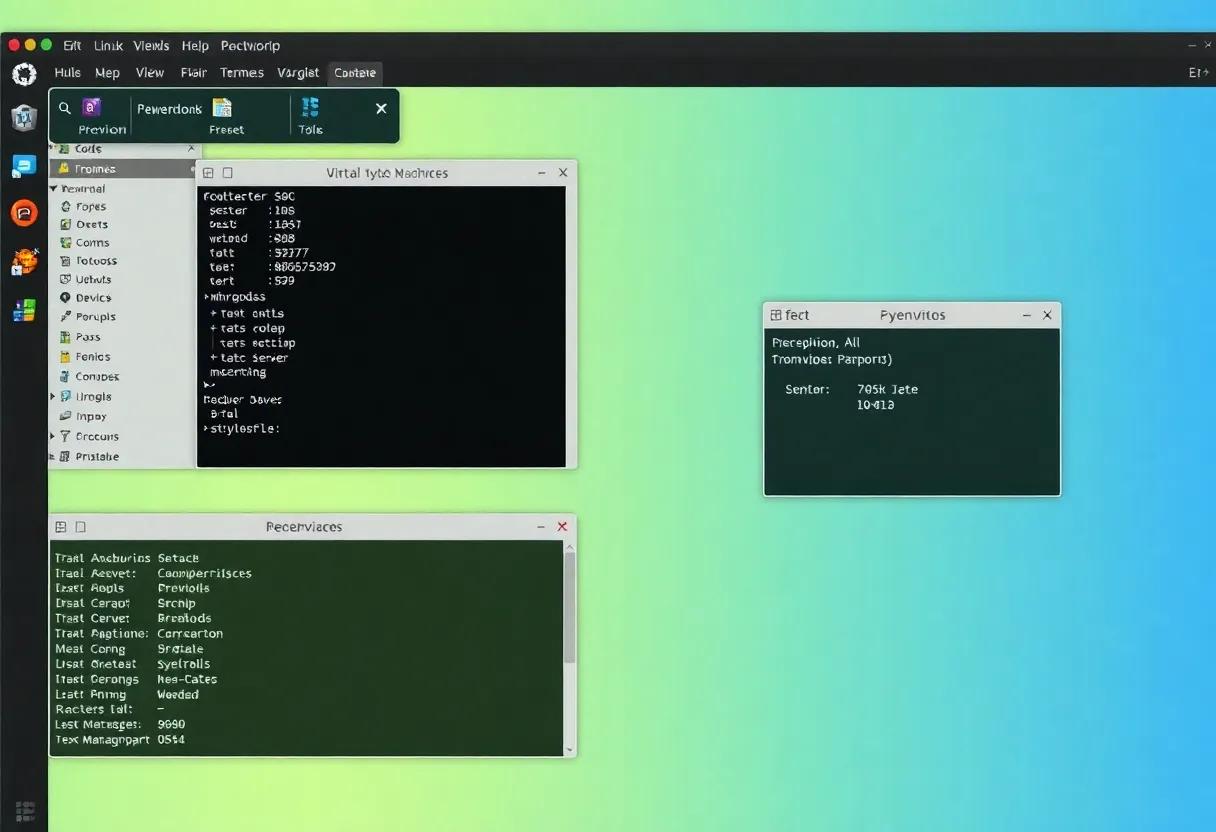
Task: Open the Termes menu
Action: click(x=242, y=73)
